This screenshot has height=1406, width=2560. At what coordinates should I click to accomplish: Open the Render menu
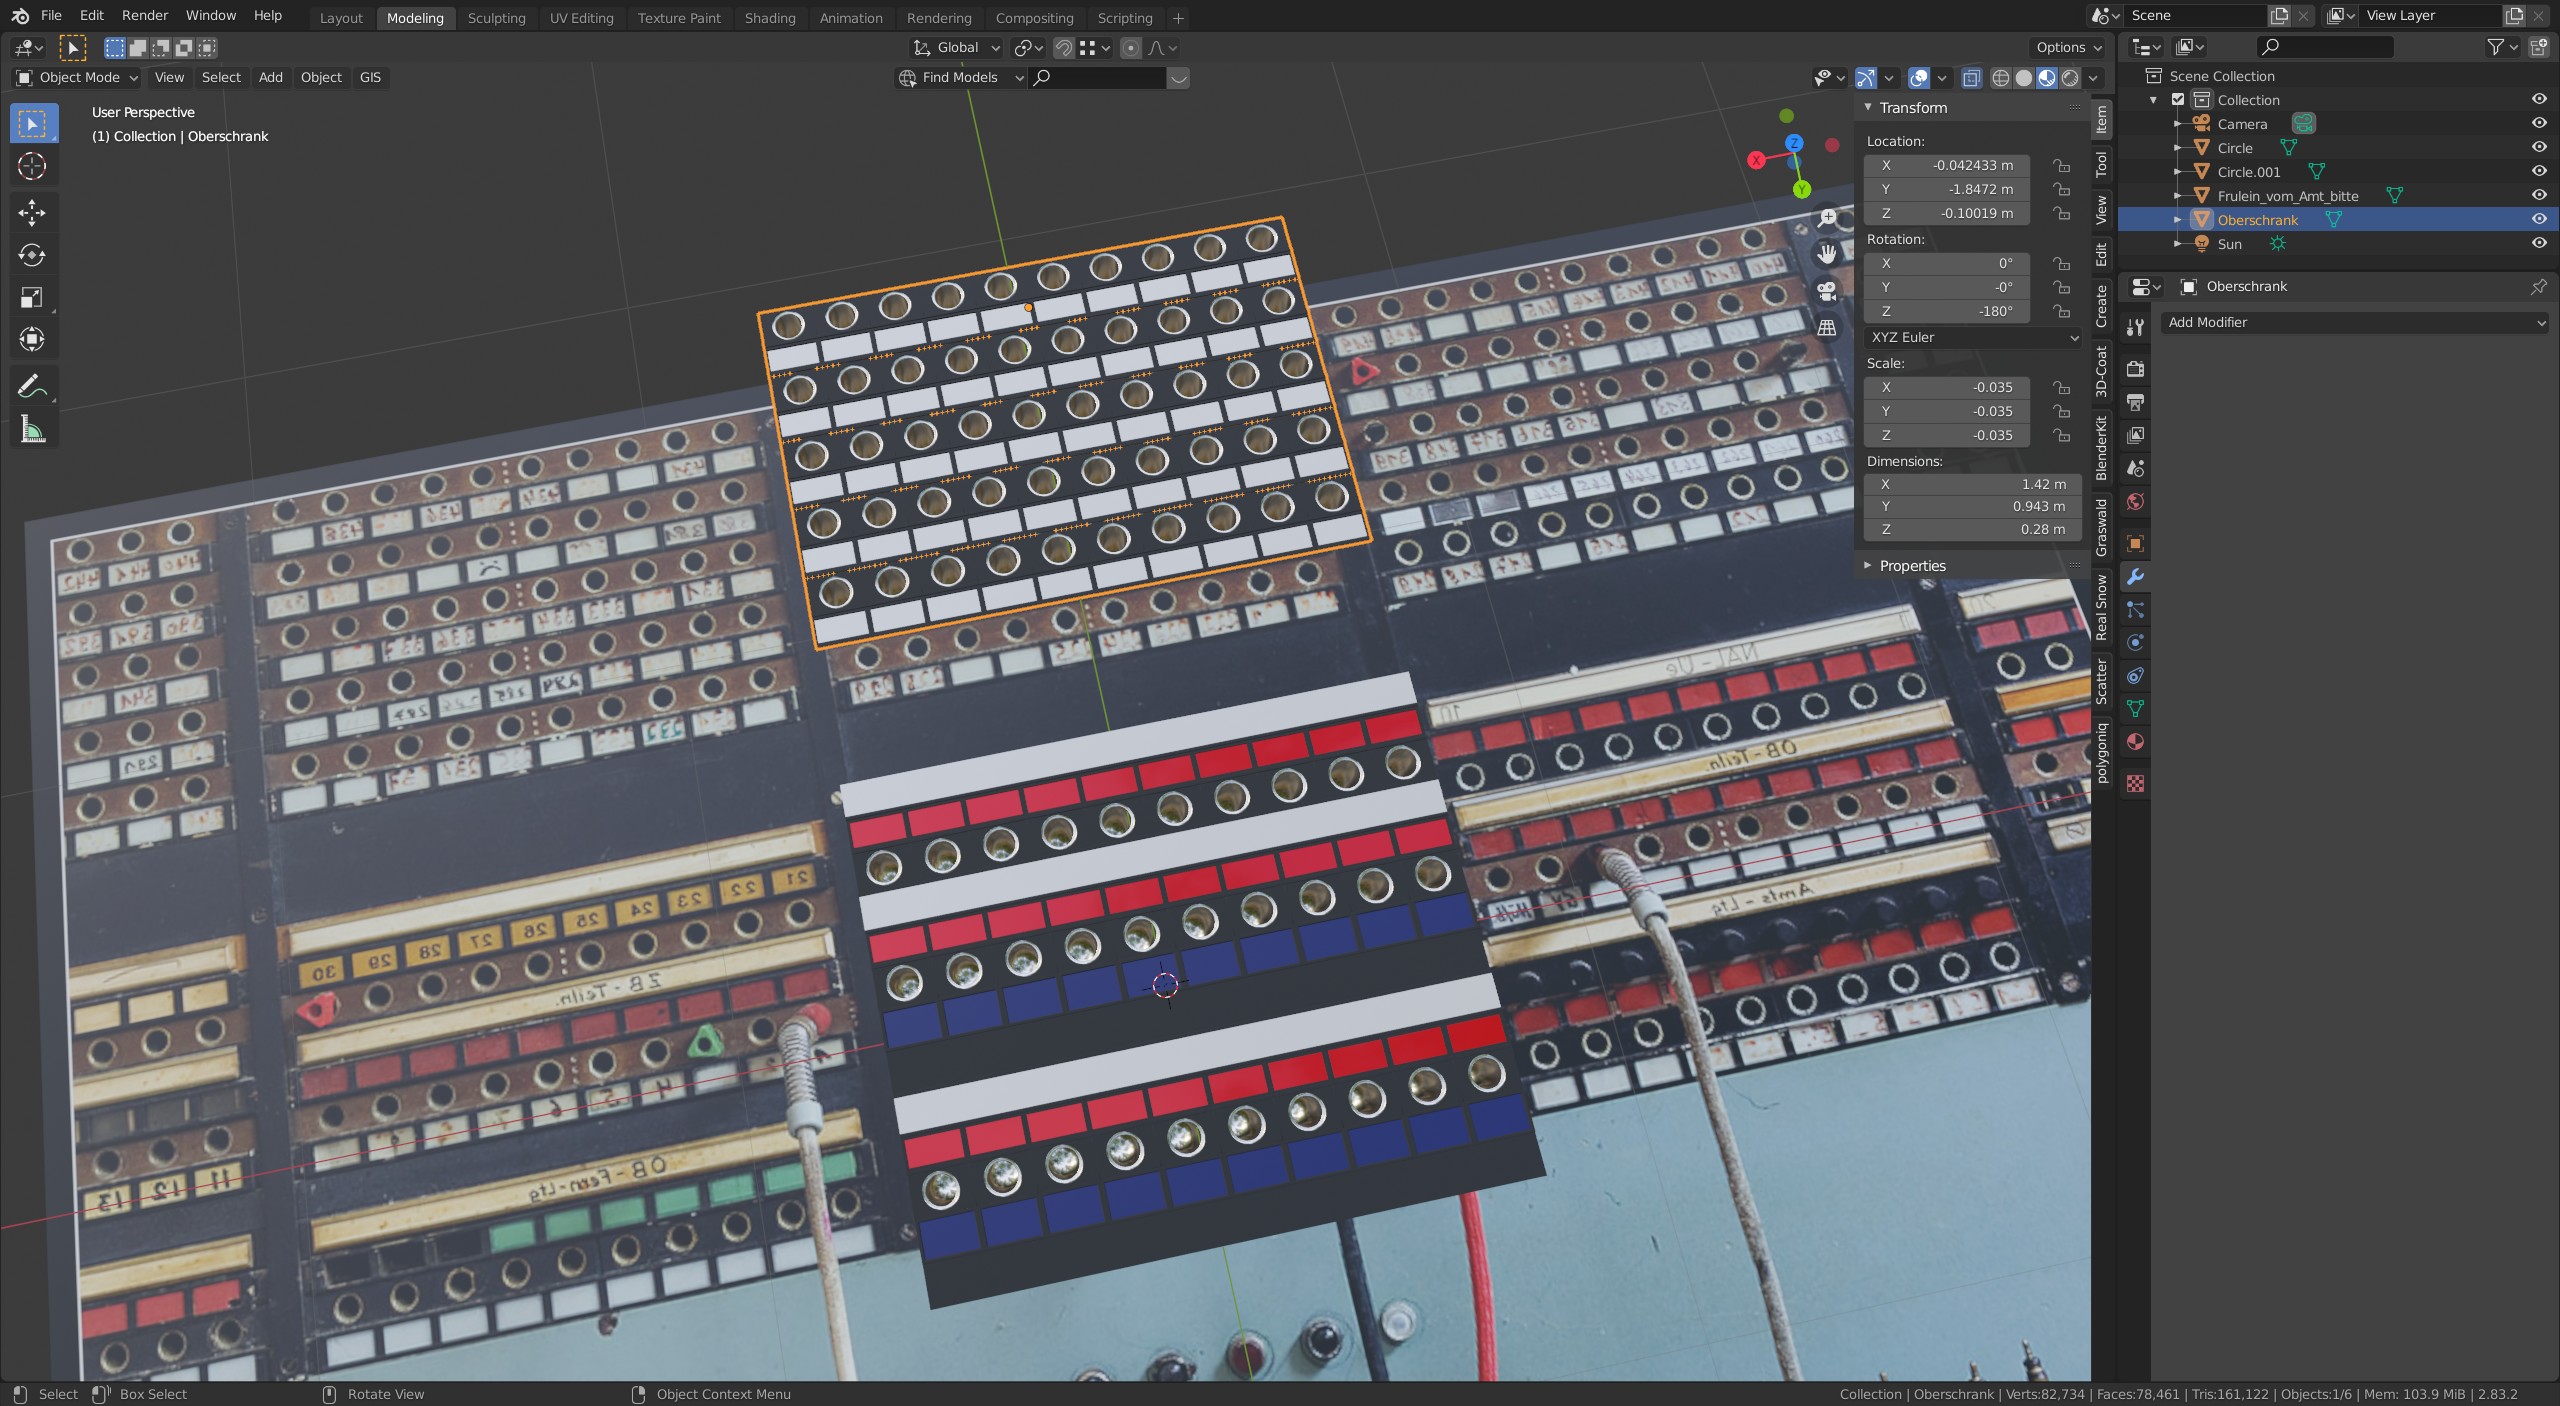coord(144,16)
